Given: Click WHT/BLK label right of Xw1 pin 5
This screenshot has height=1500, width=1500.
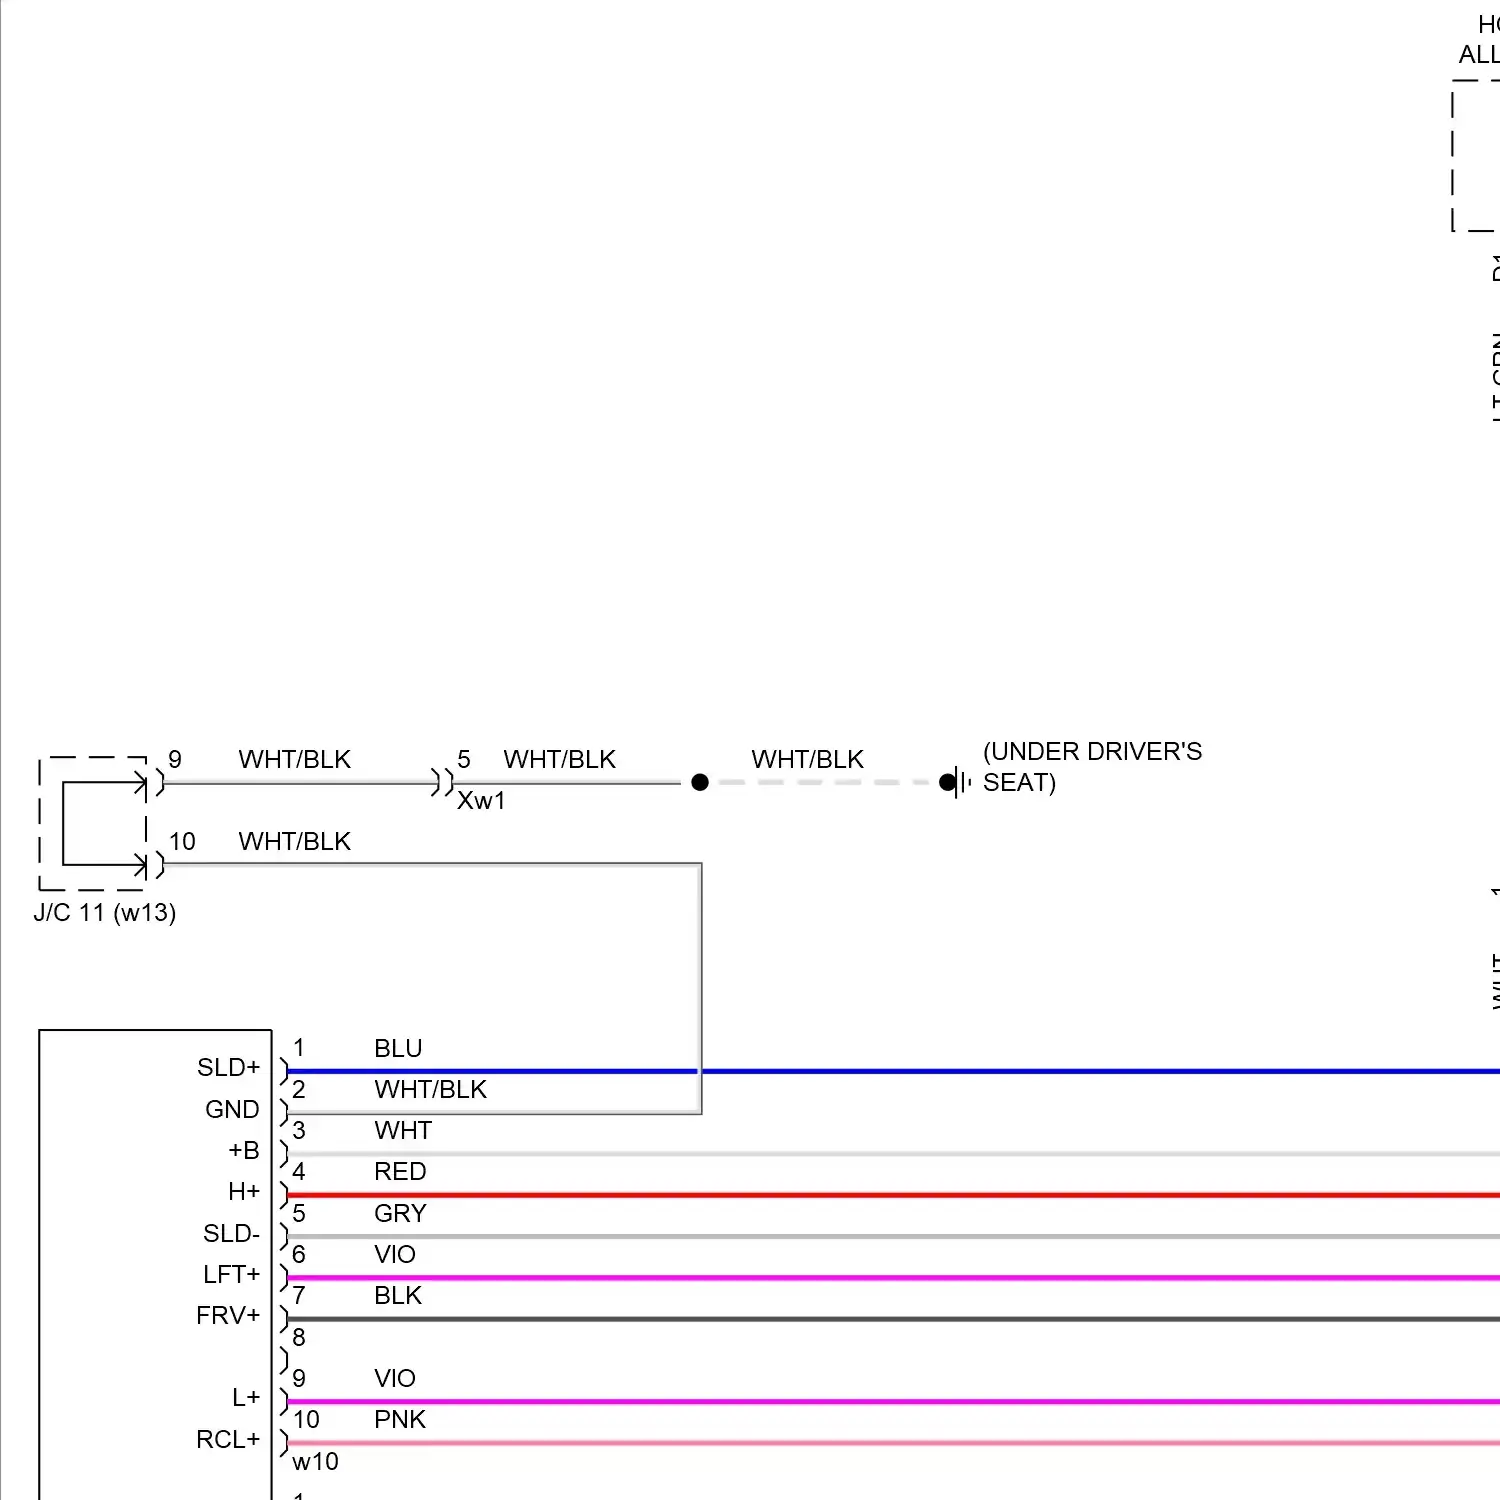Looking at the screenshot, I should 560,759.
